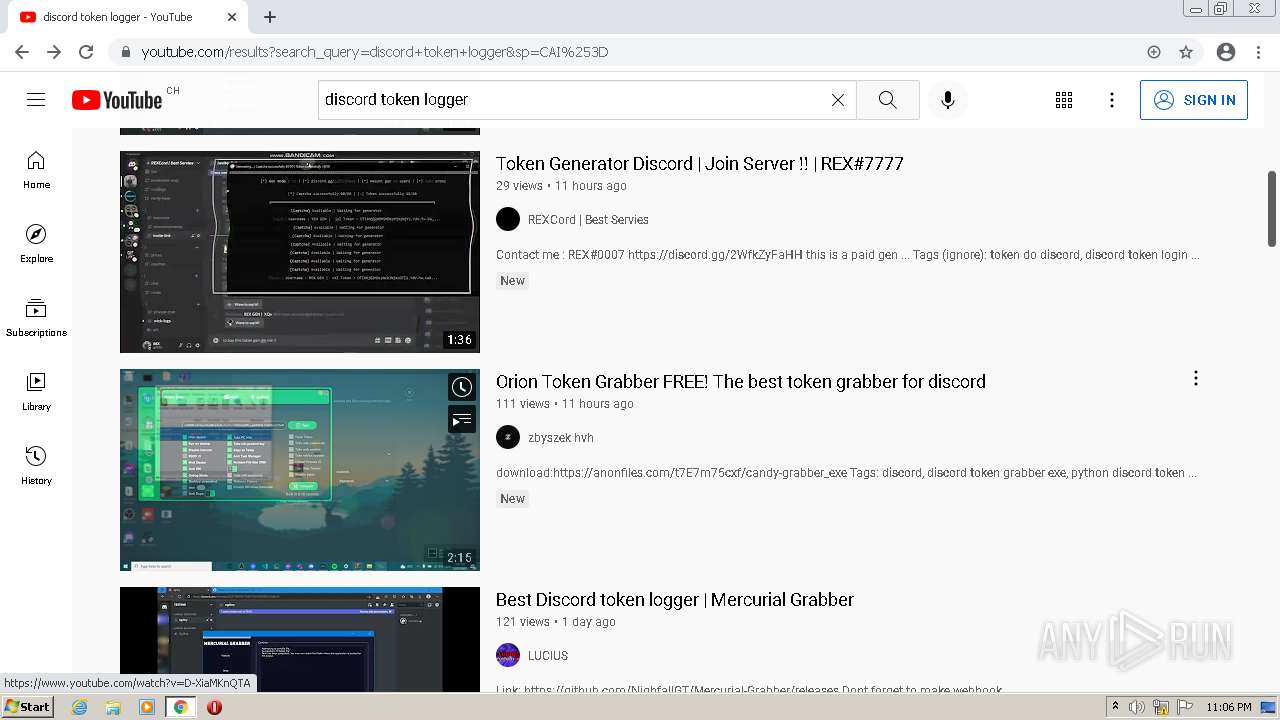This screenshot has width=1280, height=720.
Task: Open Library in the sidebar
Action: (36, 392)
